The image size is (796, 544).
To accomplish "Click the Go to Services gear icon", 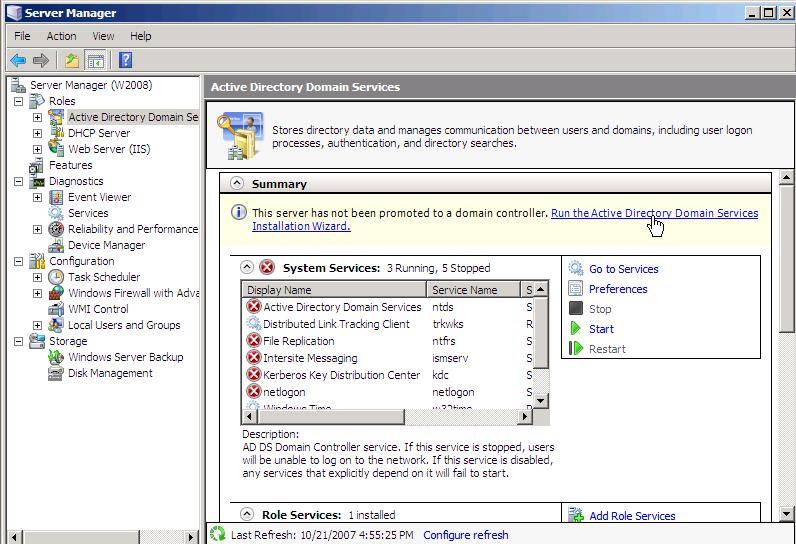I will (x=576, y=268).
